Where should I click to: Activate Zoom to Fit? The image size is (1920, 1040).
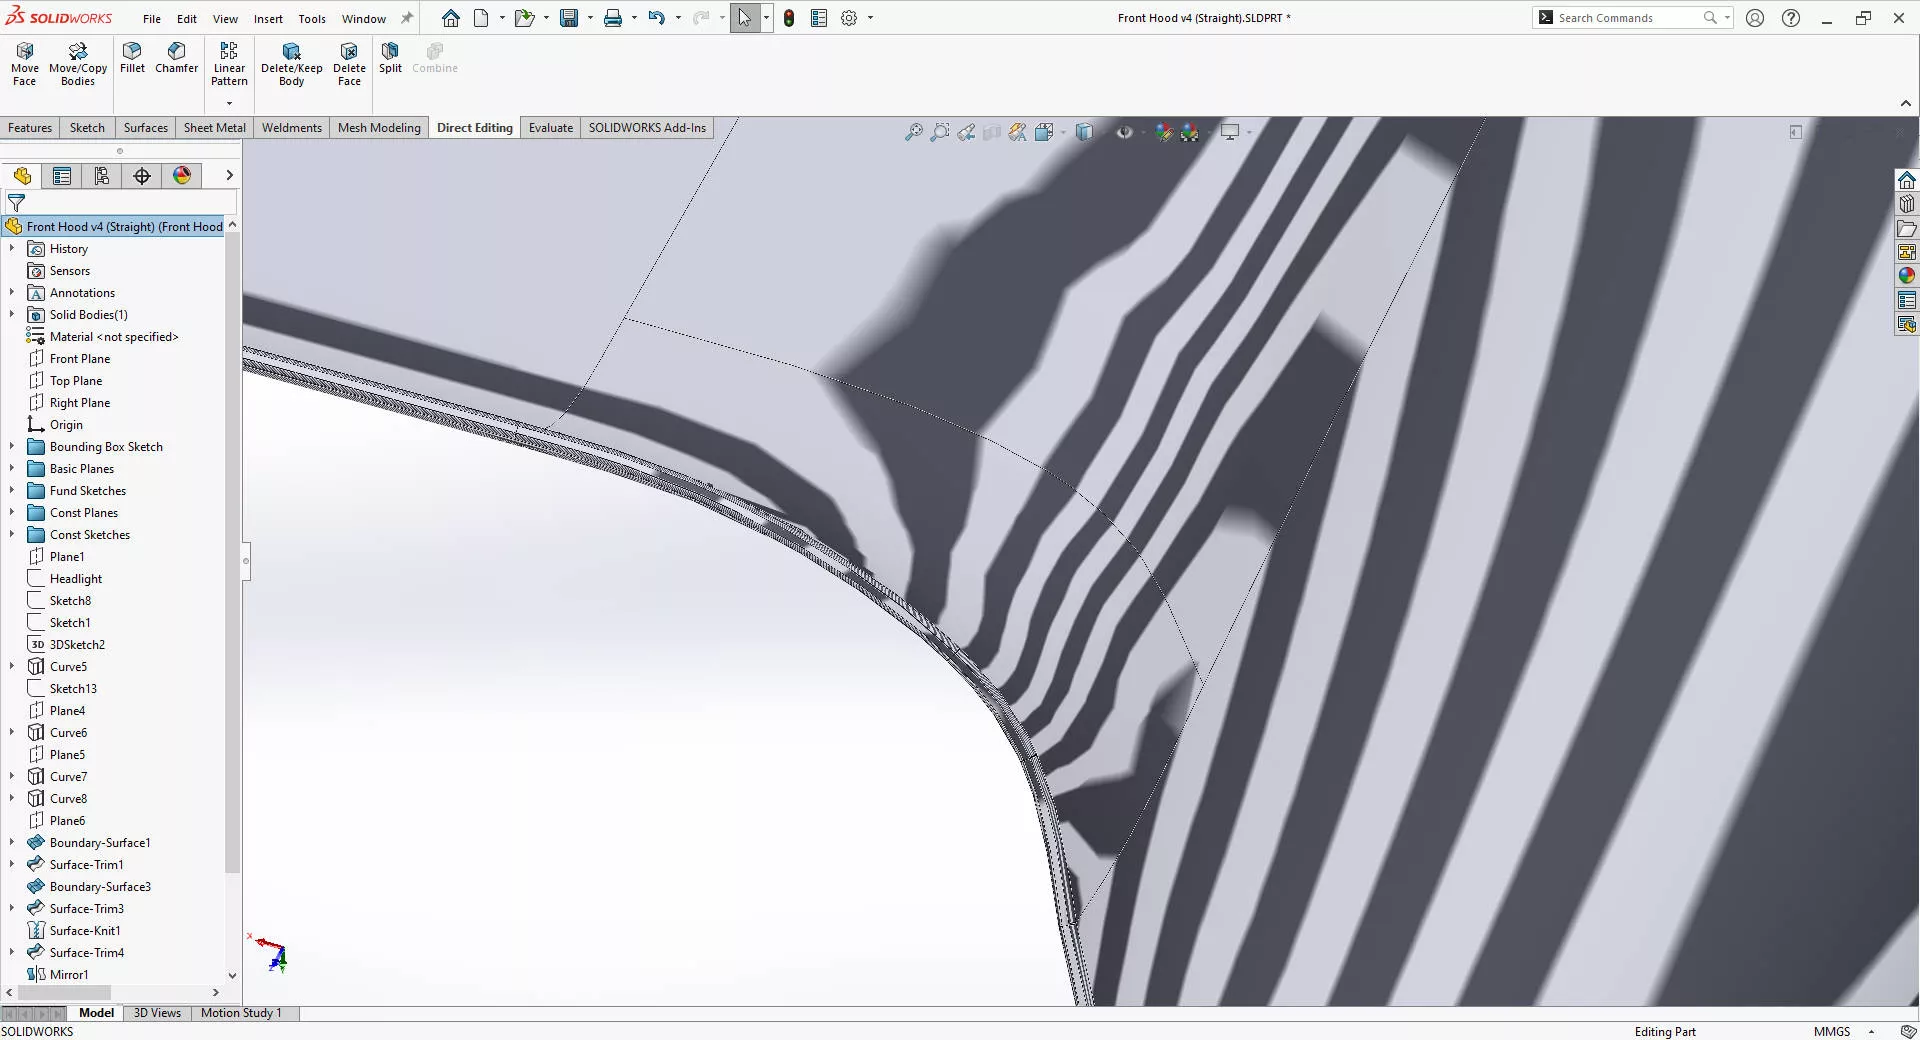[913, 131]
